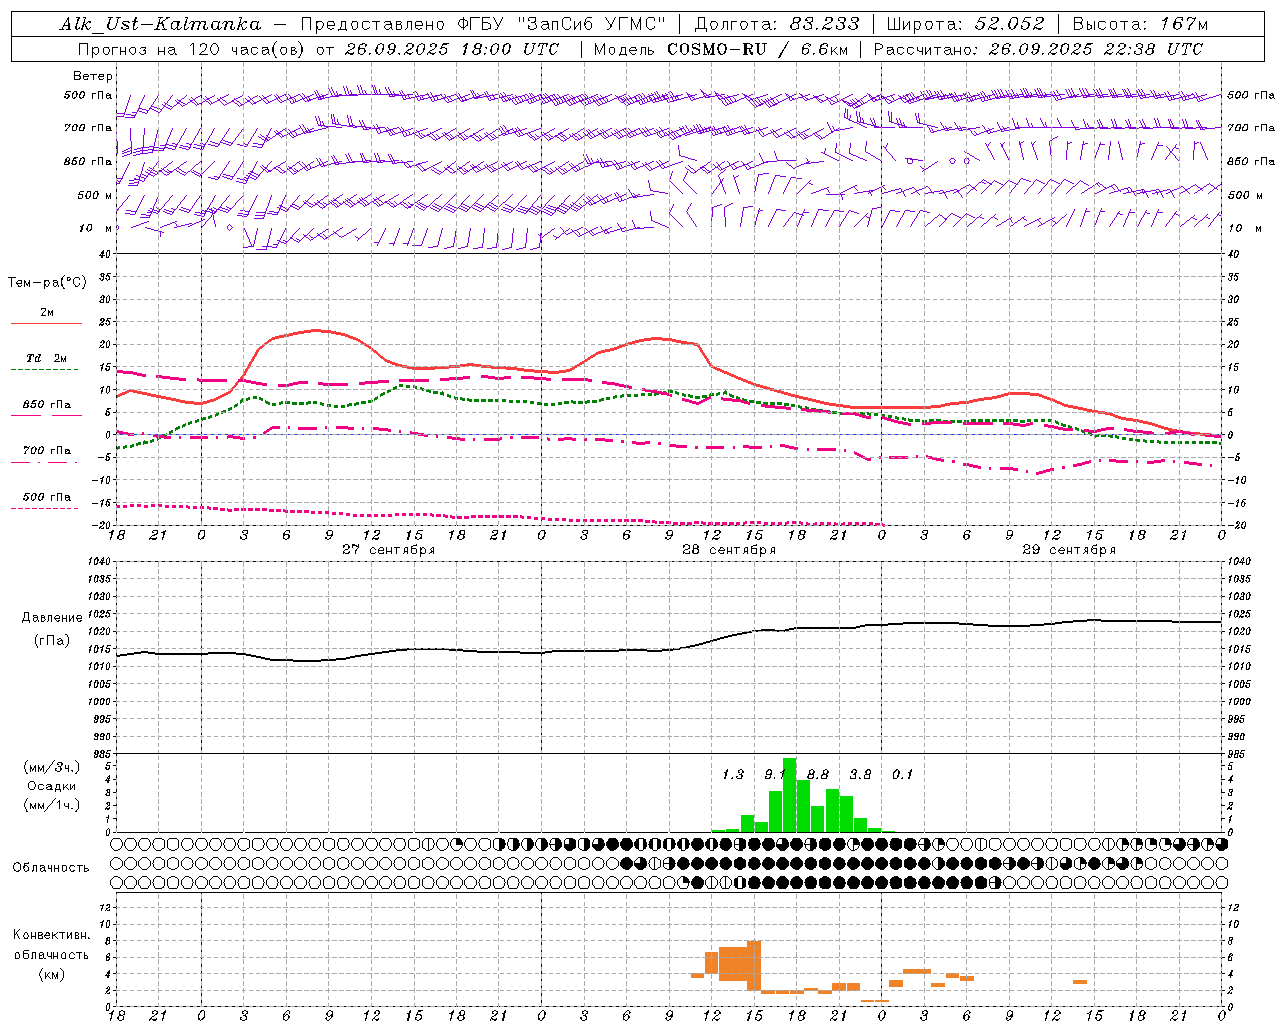Click the 28 сентября date label
The image size is (1280, 1024).
click(729, 550)
